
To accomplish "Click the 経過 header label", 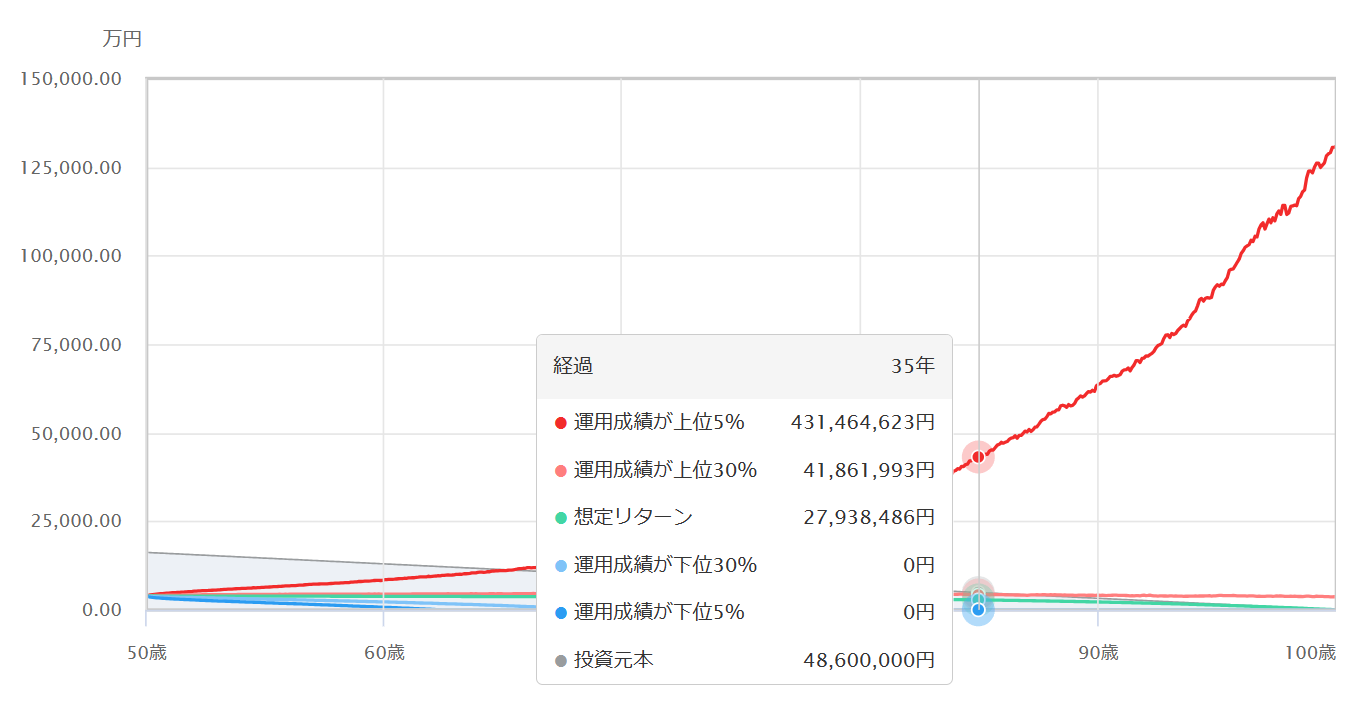I will click(x=573, y=366).
